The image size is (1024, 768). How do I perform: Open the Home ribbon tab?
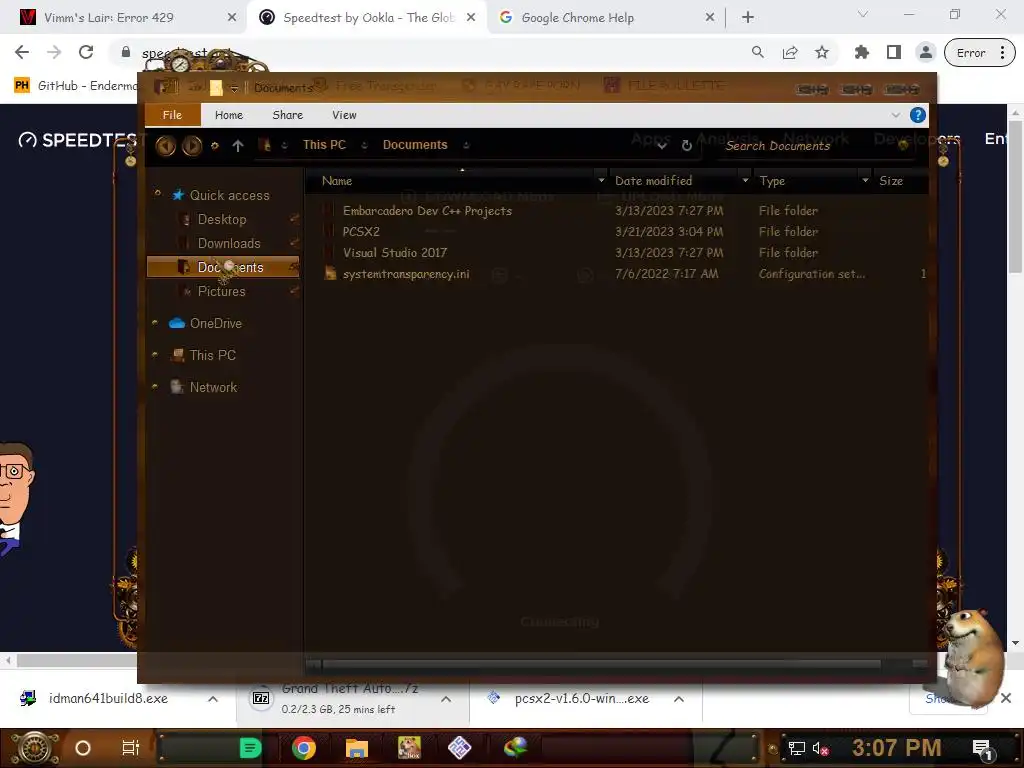pos(229,115)
